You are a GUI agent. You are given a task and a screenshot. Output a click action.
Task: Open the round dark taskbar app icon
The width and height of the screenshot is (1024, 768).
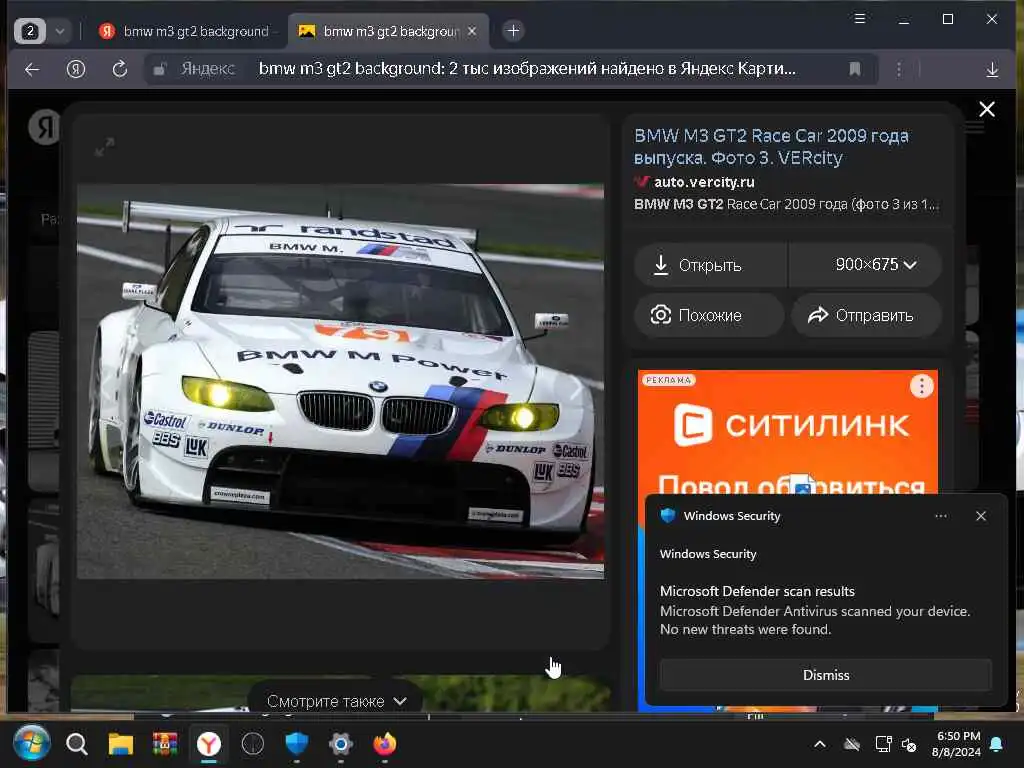point(253,744)
